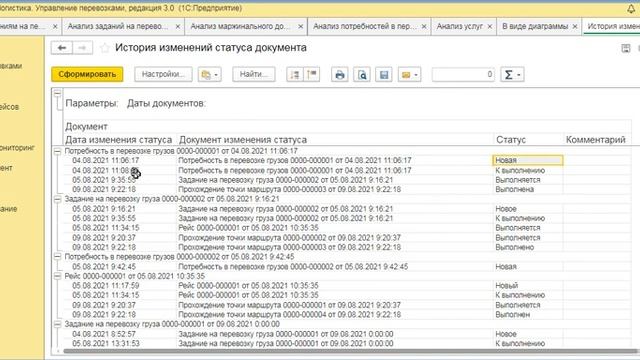Click Параметры: label in report header
This screenshot has height=360, width=640.
point(92,103)
